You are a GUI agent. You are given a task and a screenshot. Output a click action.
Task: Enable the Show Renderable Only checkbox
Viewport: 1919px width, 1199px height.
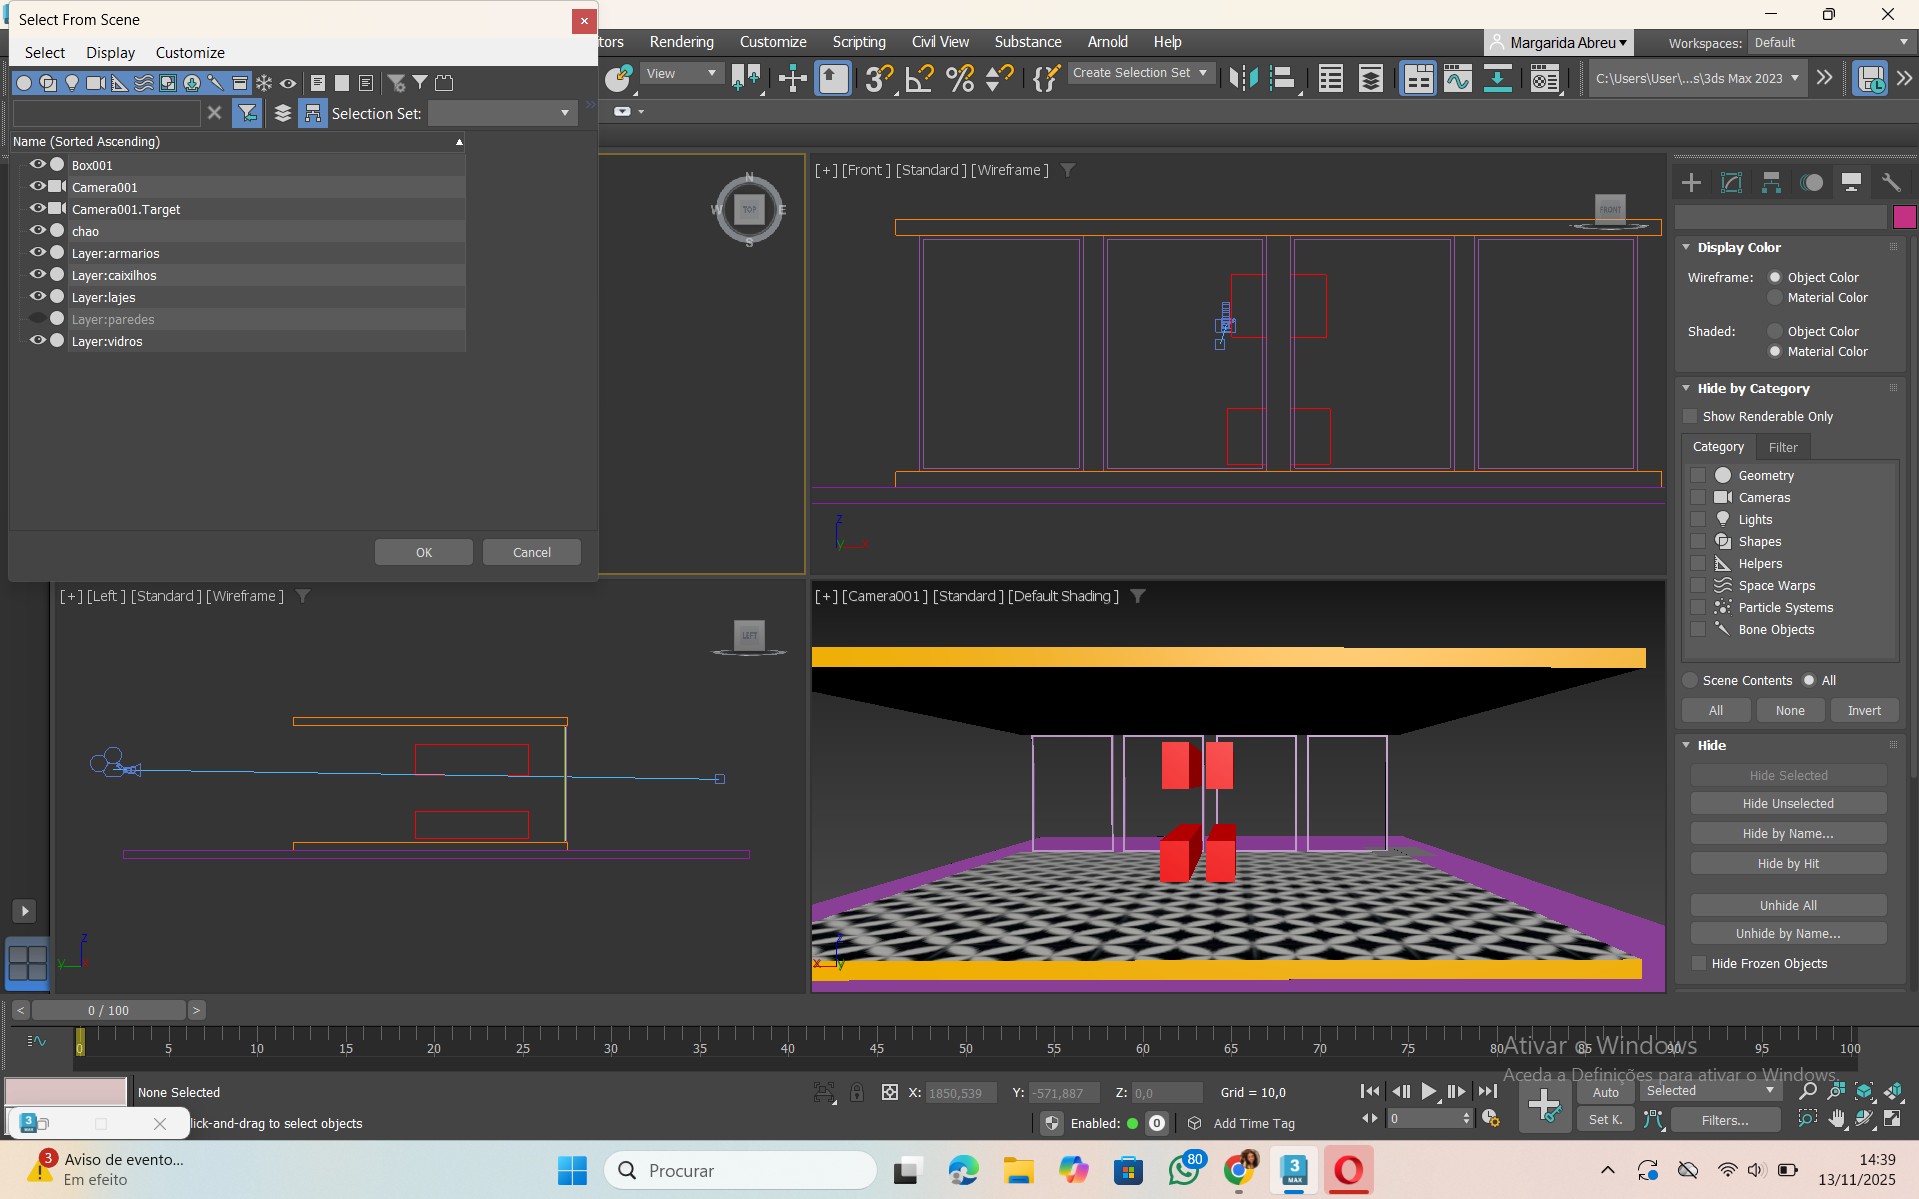point(1691,416)
